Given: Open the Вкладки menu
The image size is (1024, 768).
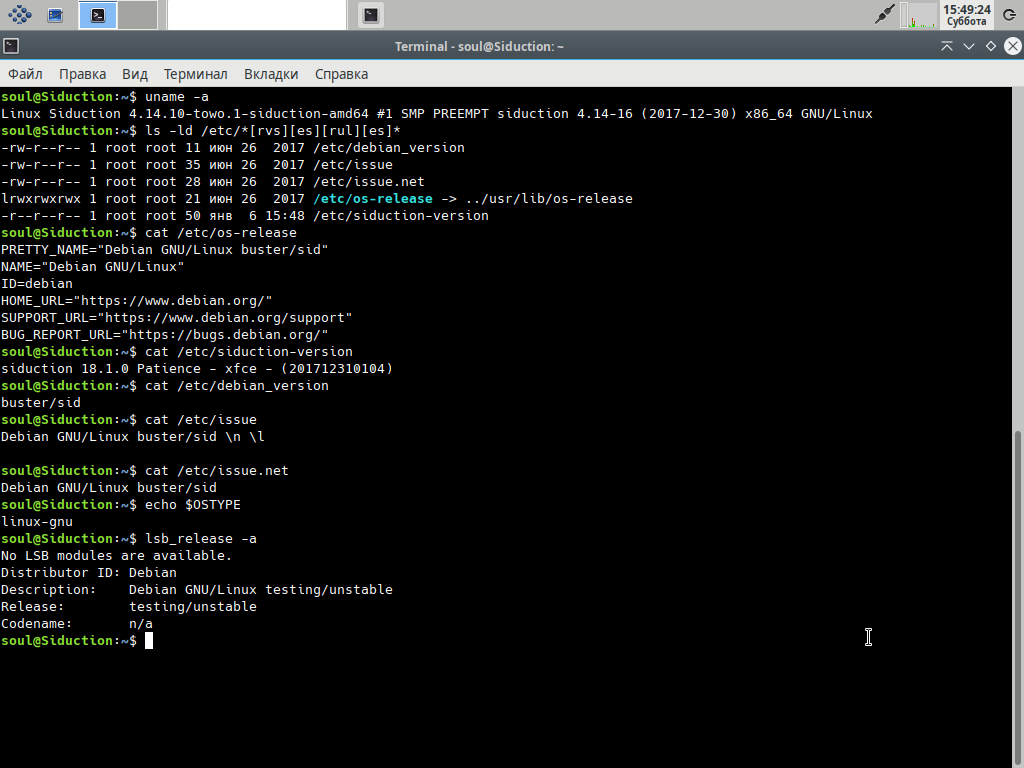Looking at the screenshot, I should click(271, 74).
